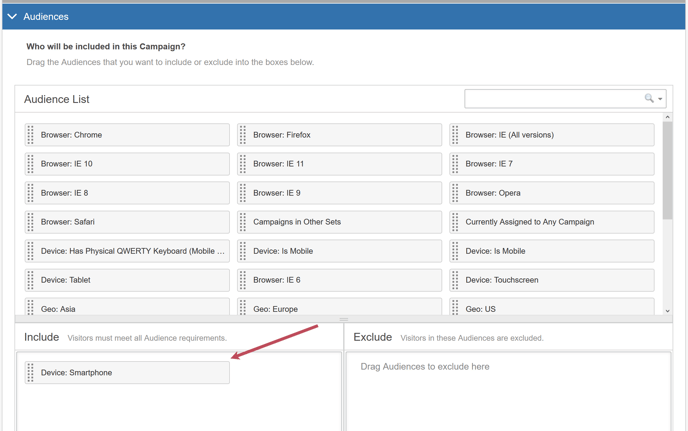Click the drag handle of Browser: IE 10
The width and height of the screenshot is (688, 431).
(30, 164)
